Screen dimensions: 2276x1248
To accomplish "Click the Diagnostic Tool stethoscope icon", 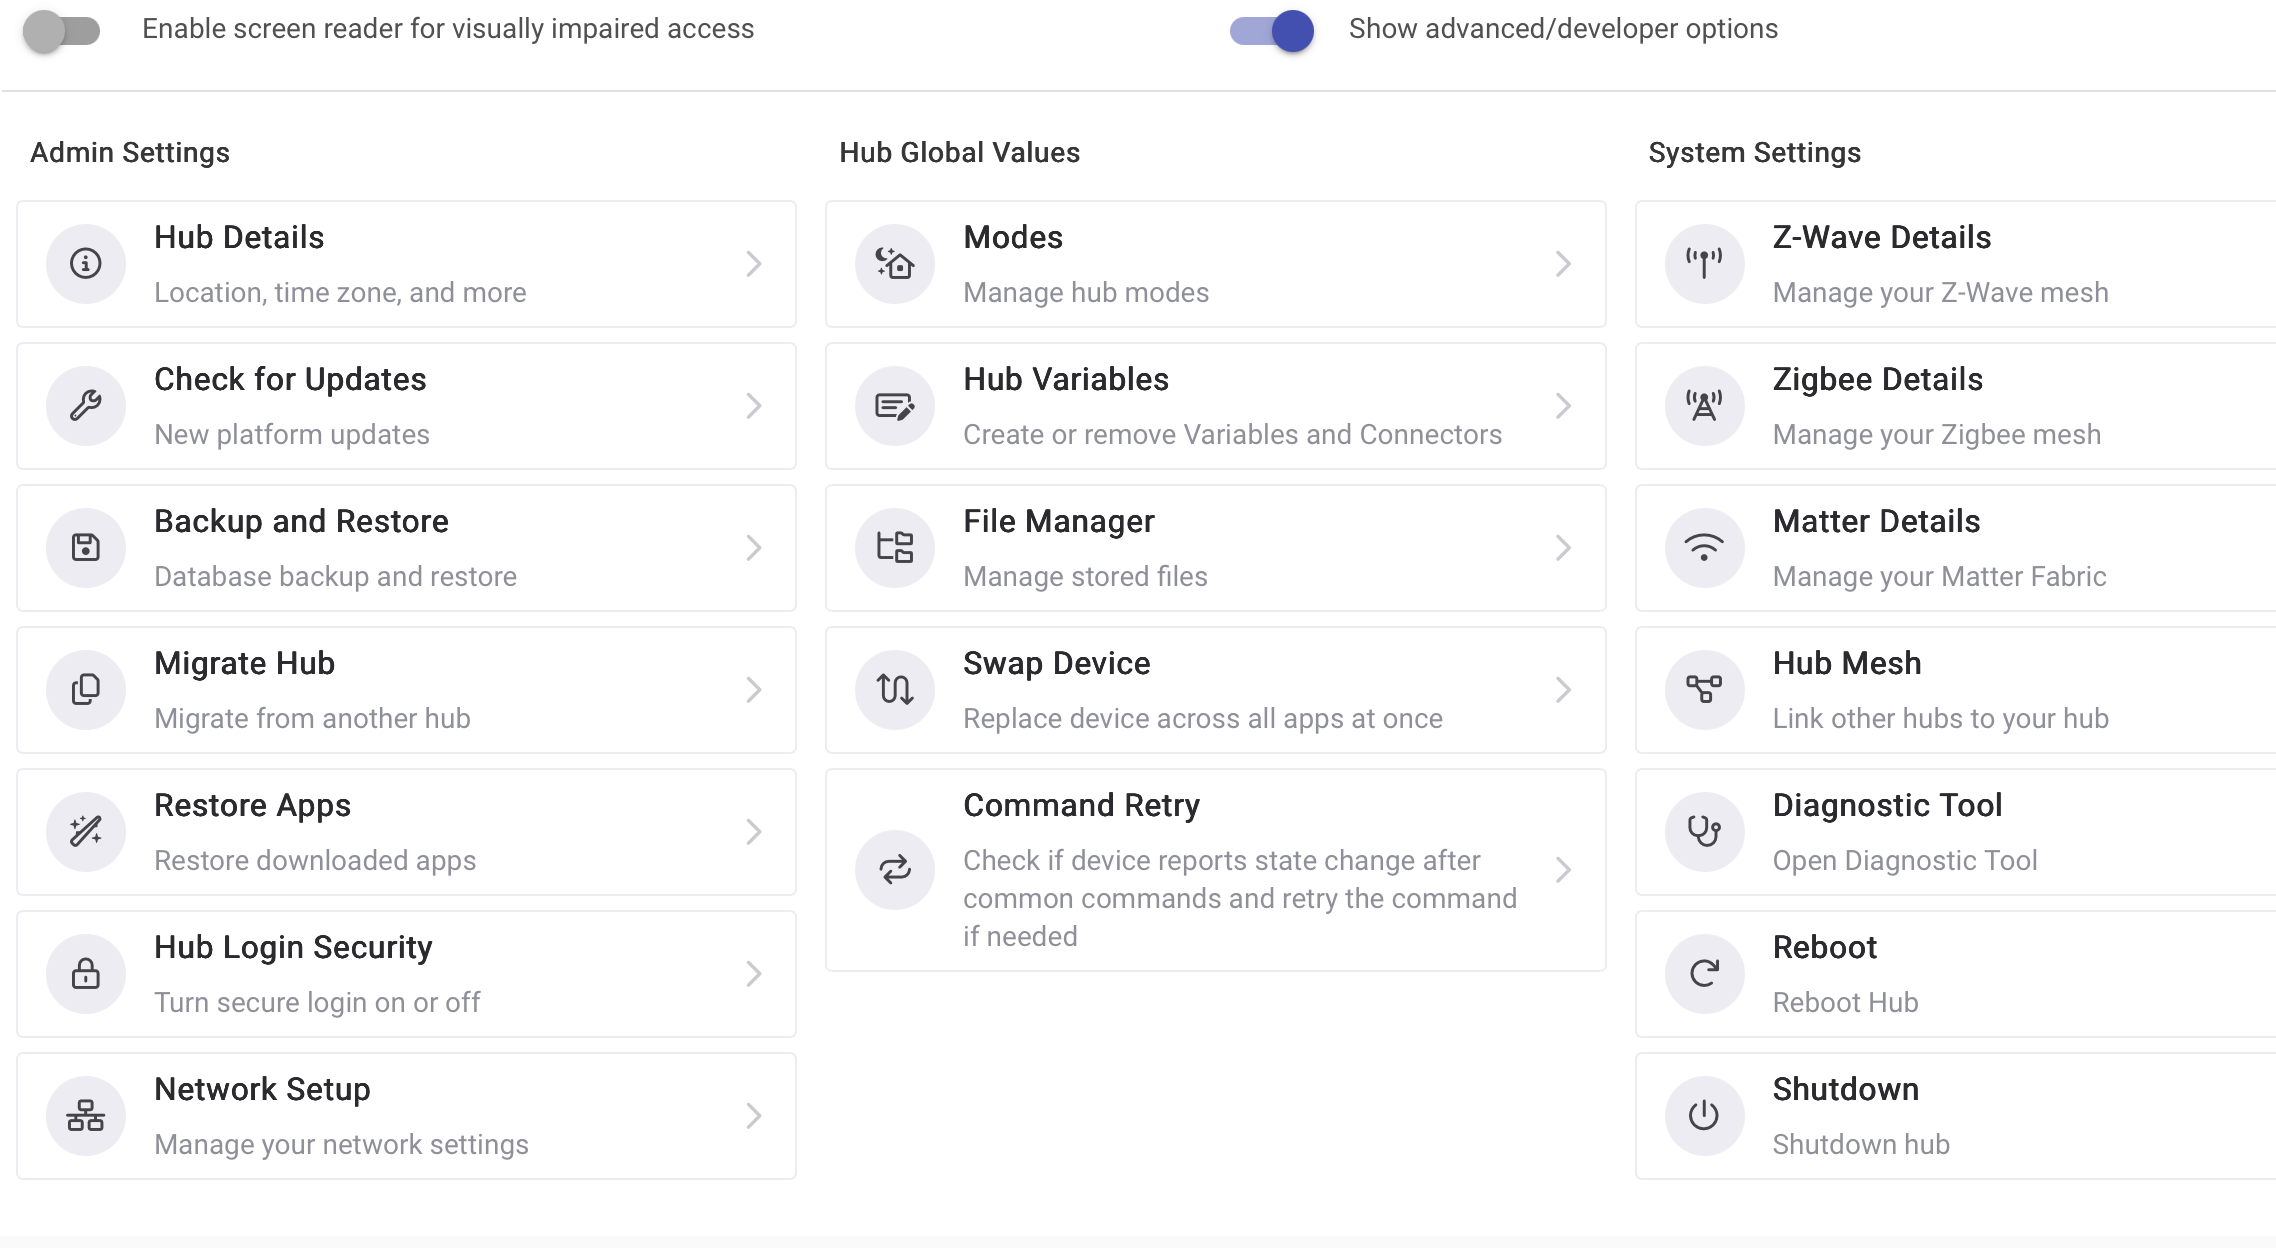I will click(1704, 832).
